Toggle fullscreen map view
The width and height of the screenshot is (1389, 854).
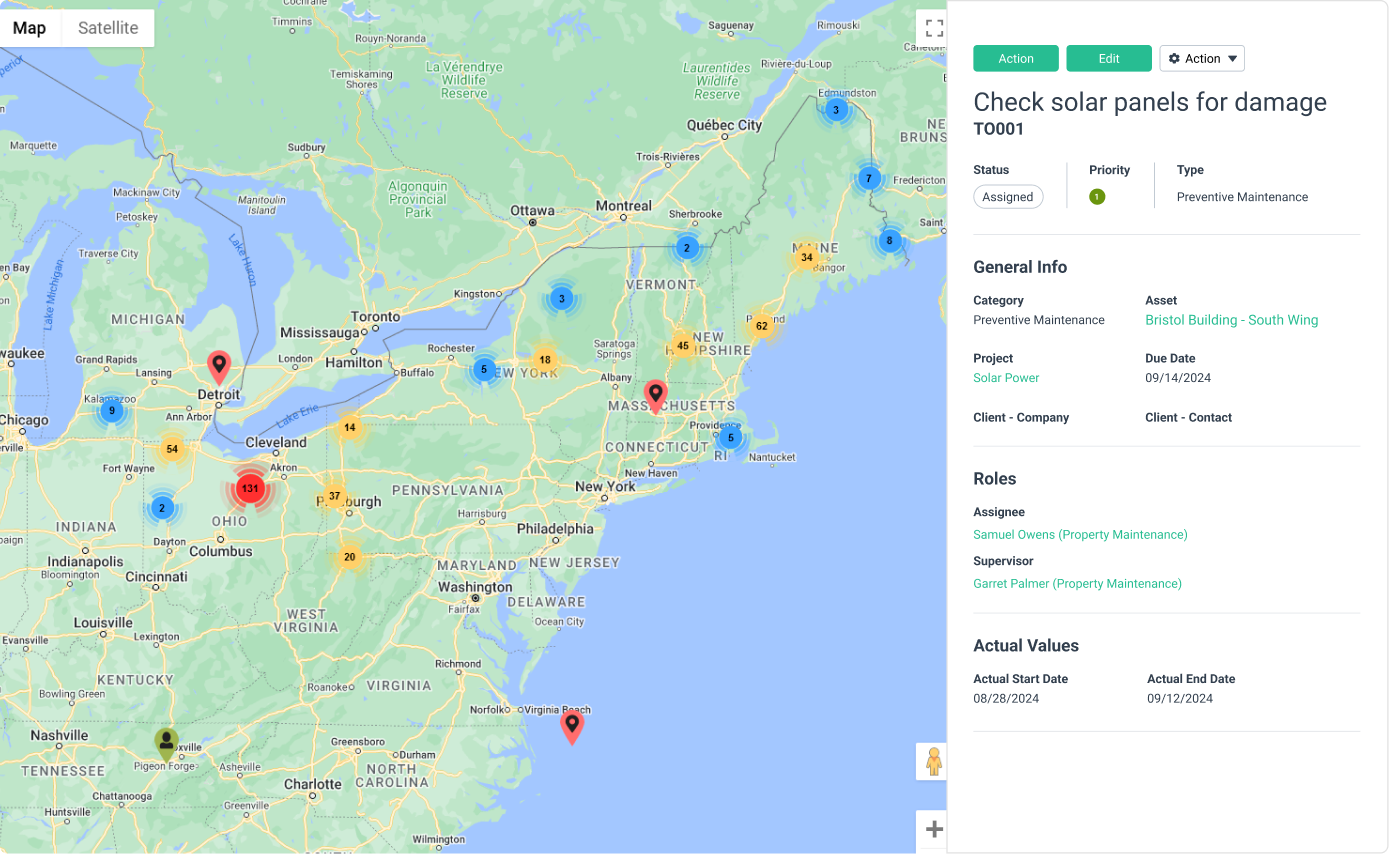click(933, 28)
